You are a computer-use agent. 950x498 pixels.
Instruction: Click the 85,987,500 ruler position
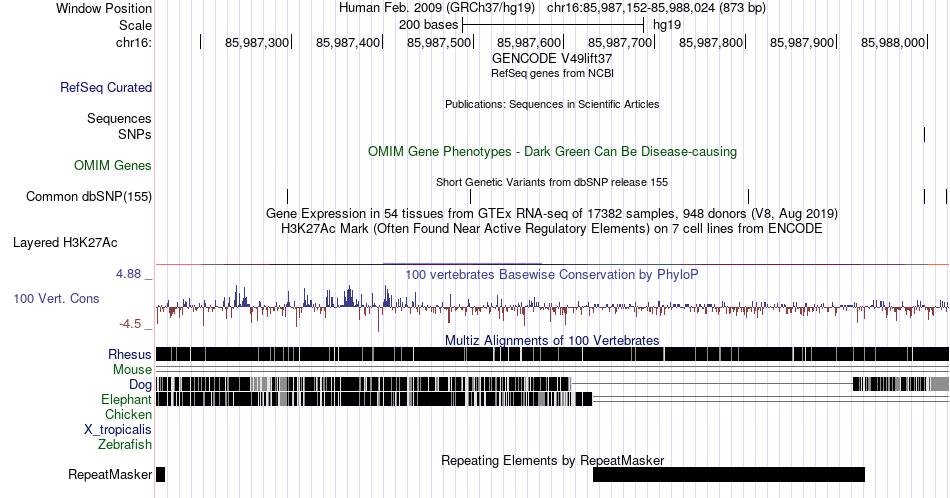tap(439, 42)
